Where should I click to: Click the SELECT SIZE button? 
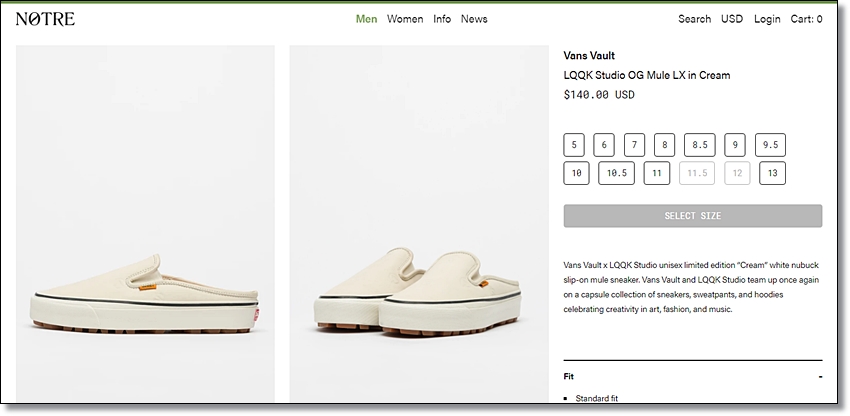pyautogui.click(x=693, y=216)
